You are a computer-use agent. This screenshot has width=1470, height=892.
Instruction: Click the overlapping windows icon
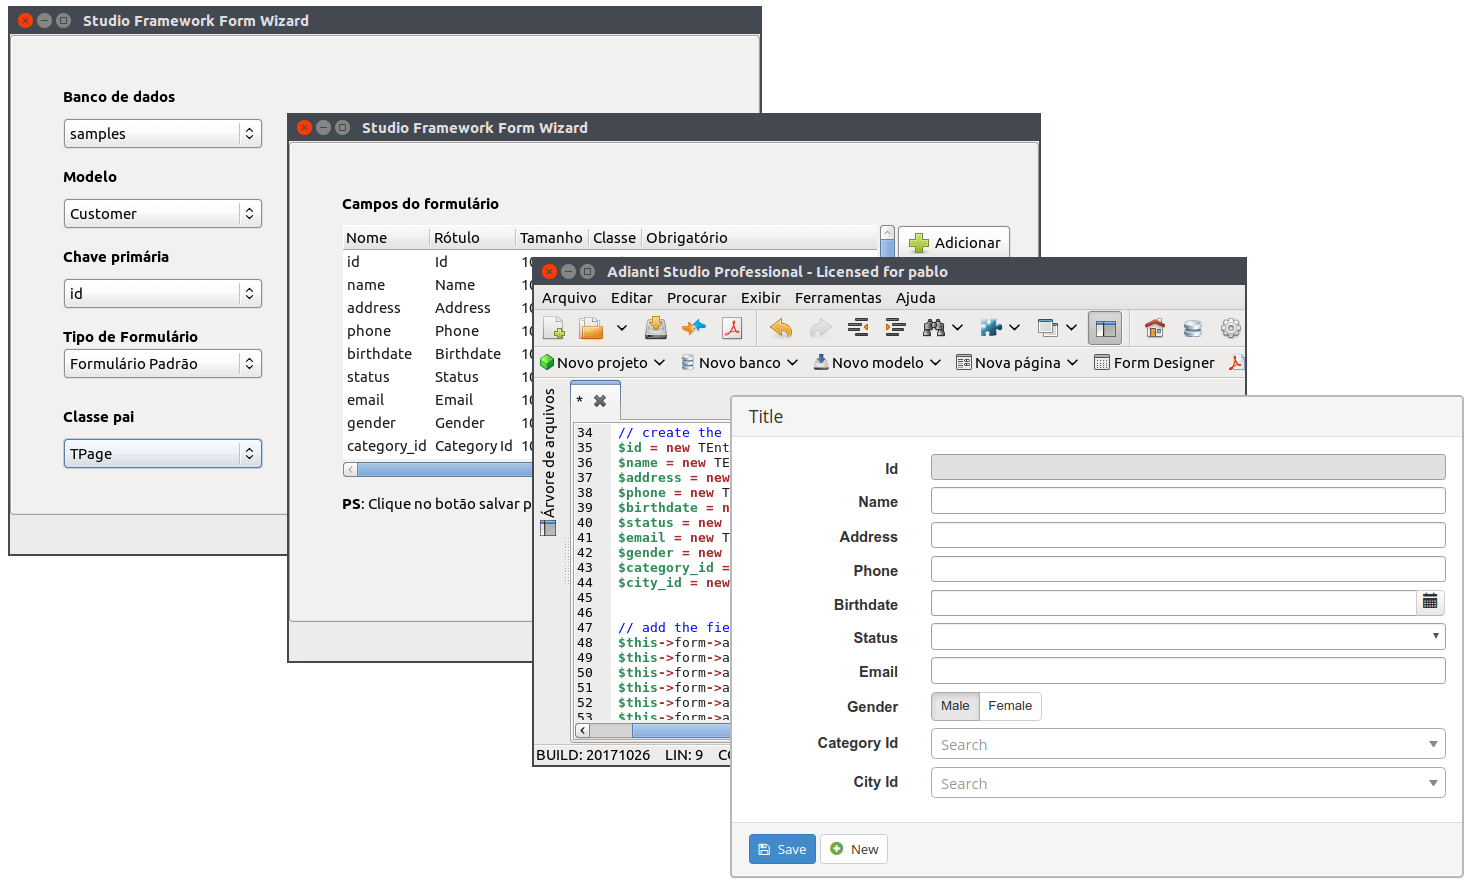[1048, 328]
